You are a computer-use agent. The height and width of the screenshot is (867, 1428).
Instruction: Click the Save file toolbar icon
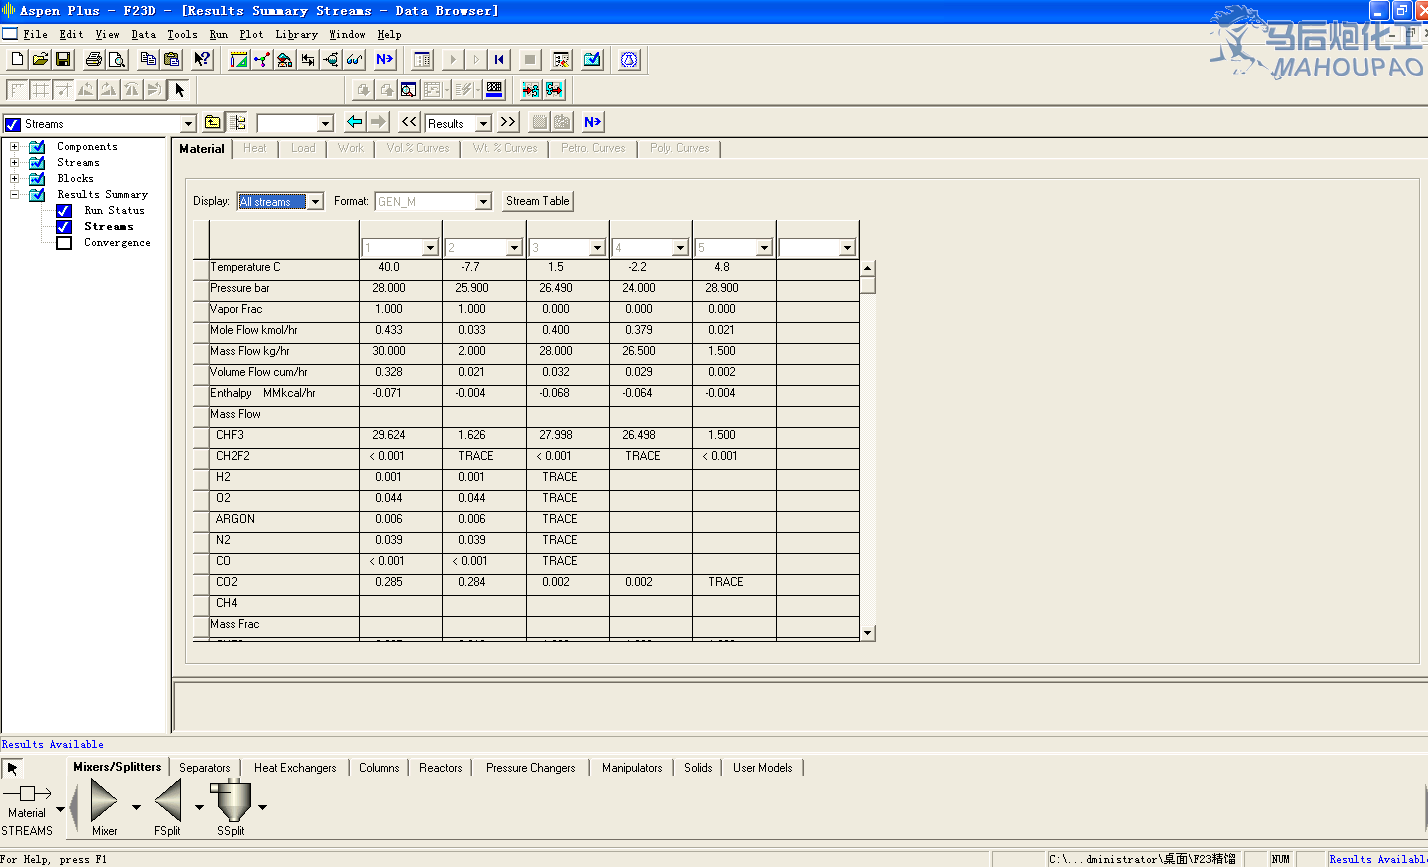click(x=63, y=60)
